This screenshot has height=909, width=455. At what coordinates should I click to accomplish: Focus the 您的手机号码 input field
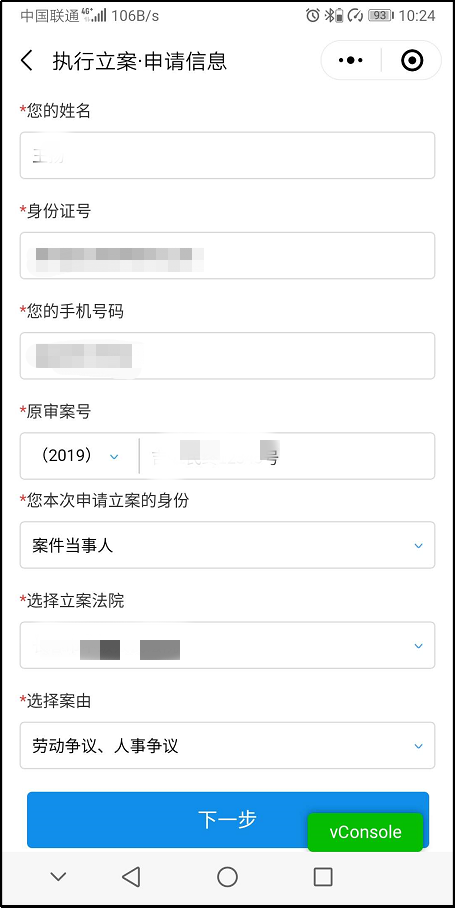point(227,356)
